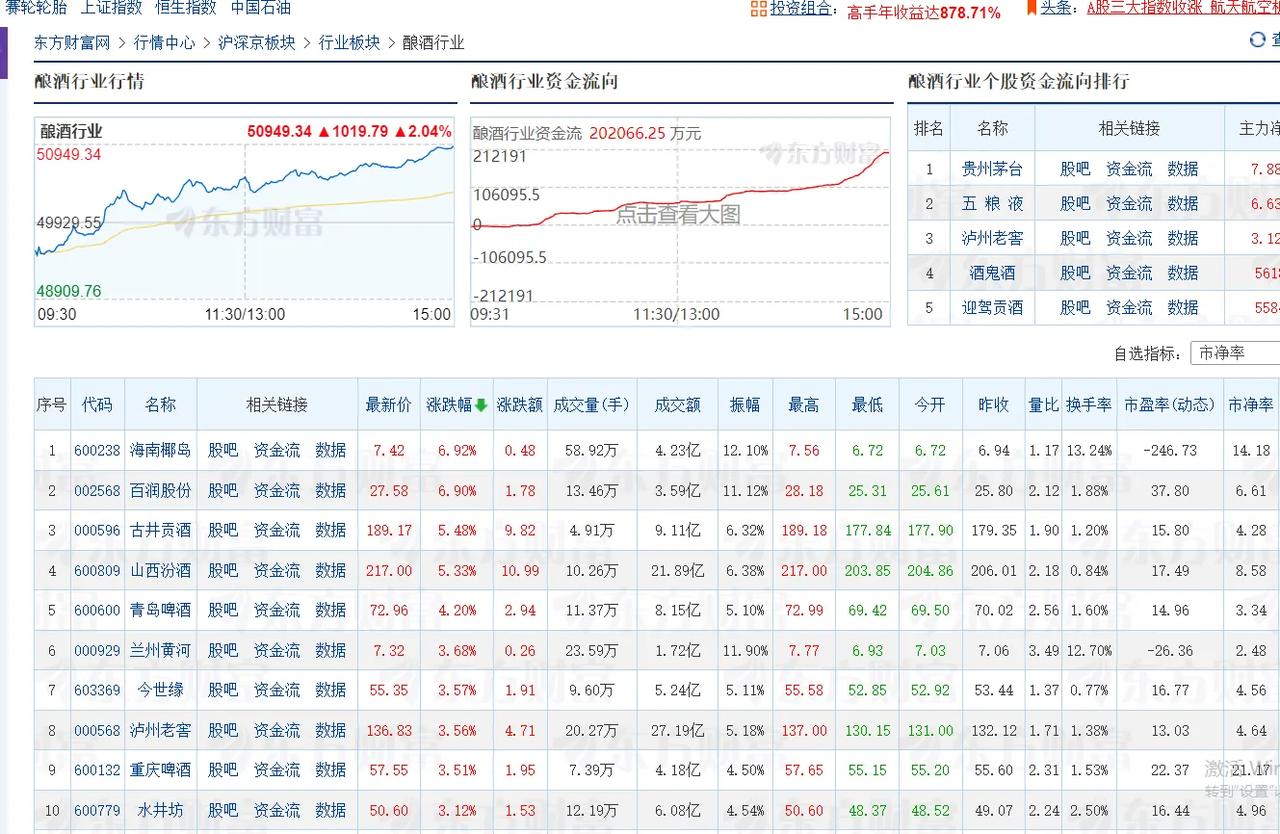1280x834 pixels.
Task: Go to 行情中心 in the breadcrumb
Action: (x=165, y=43)
